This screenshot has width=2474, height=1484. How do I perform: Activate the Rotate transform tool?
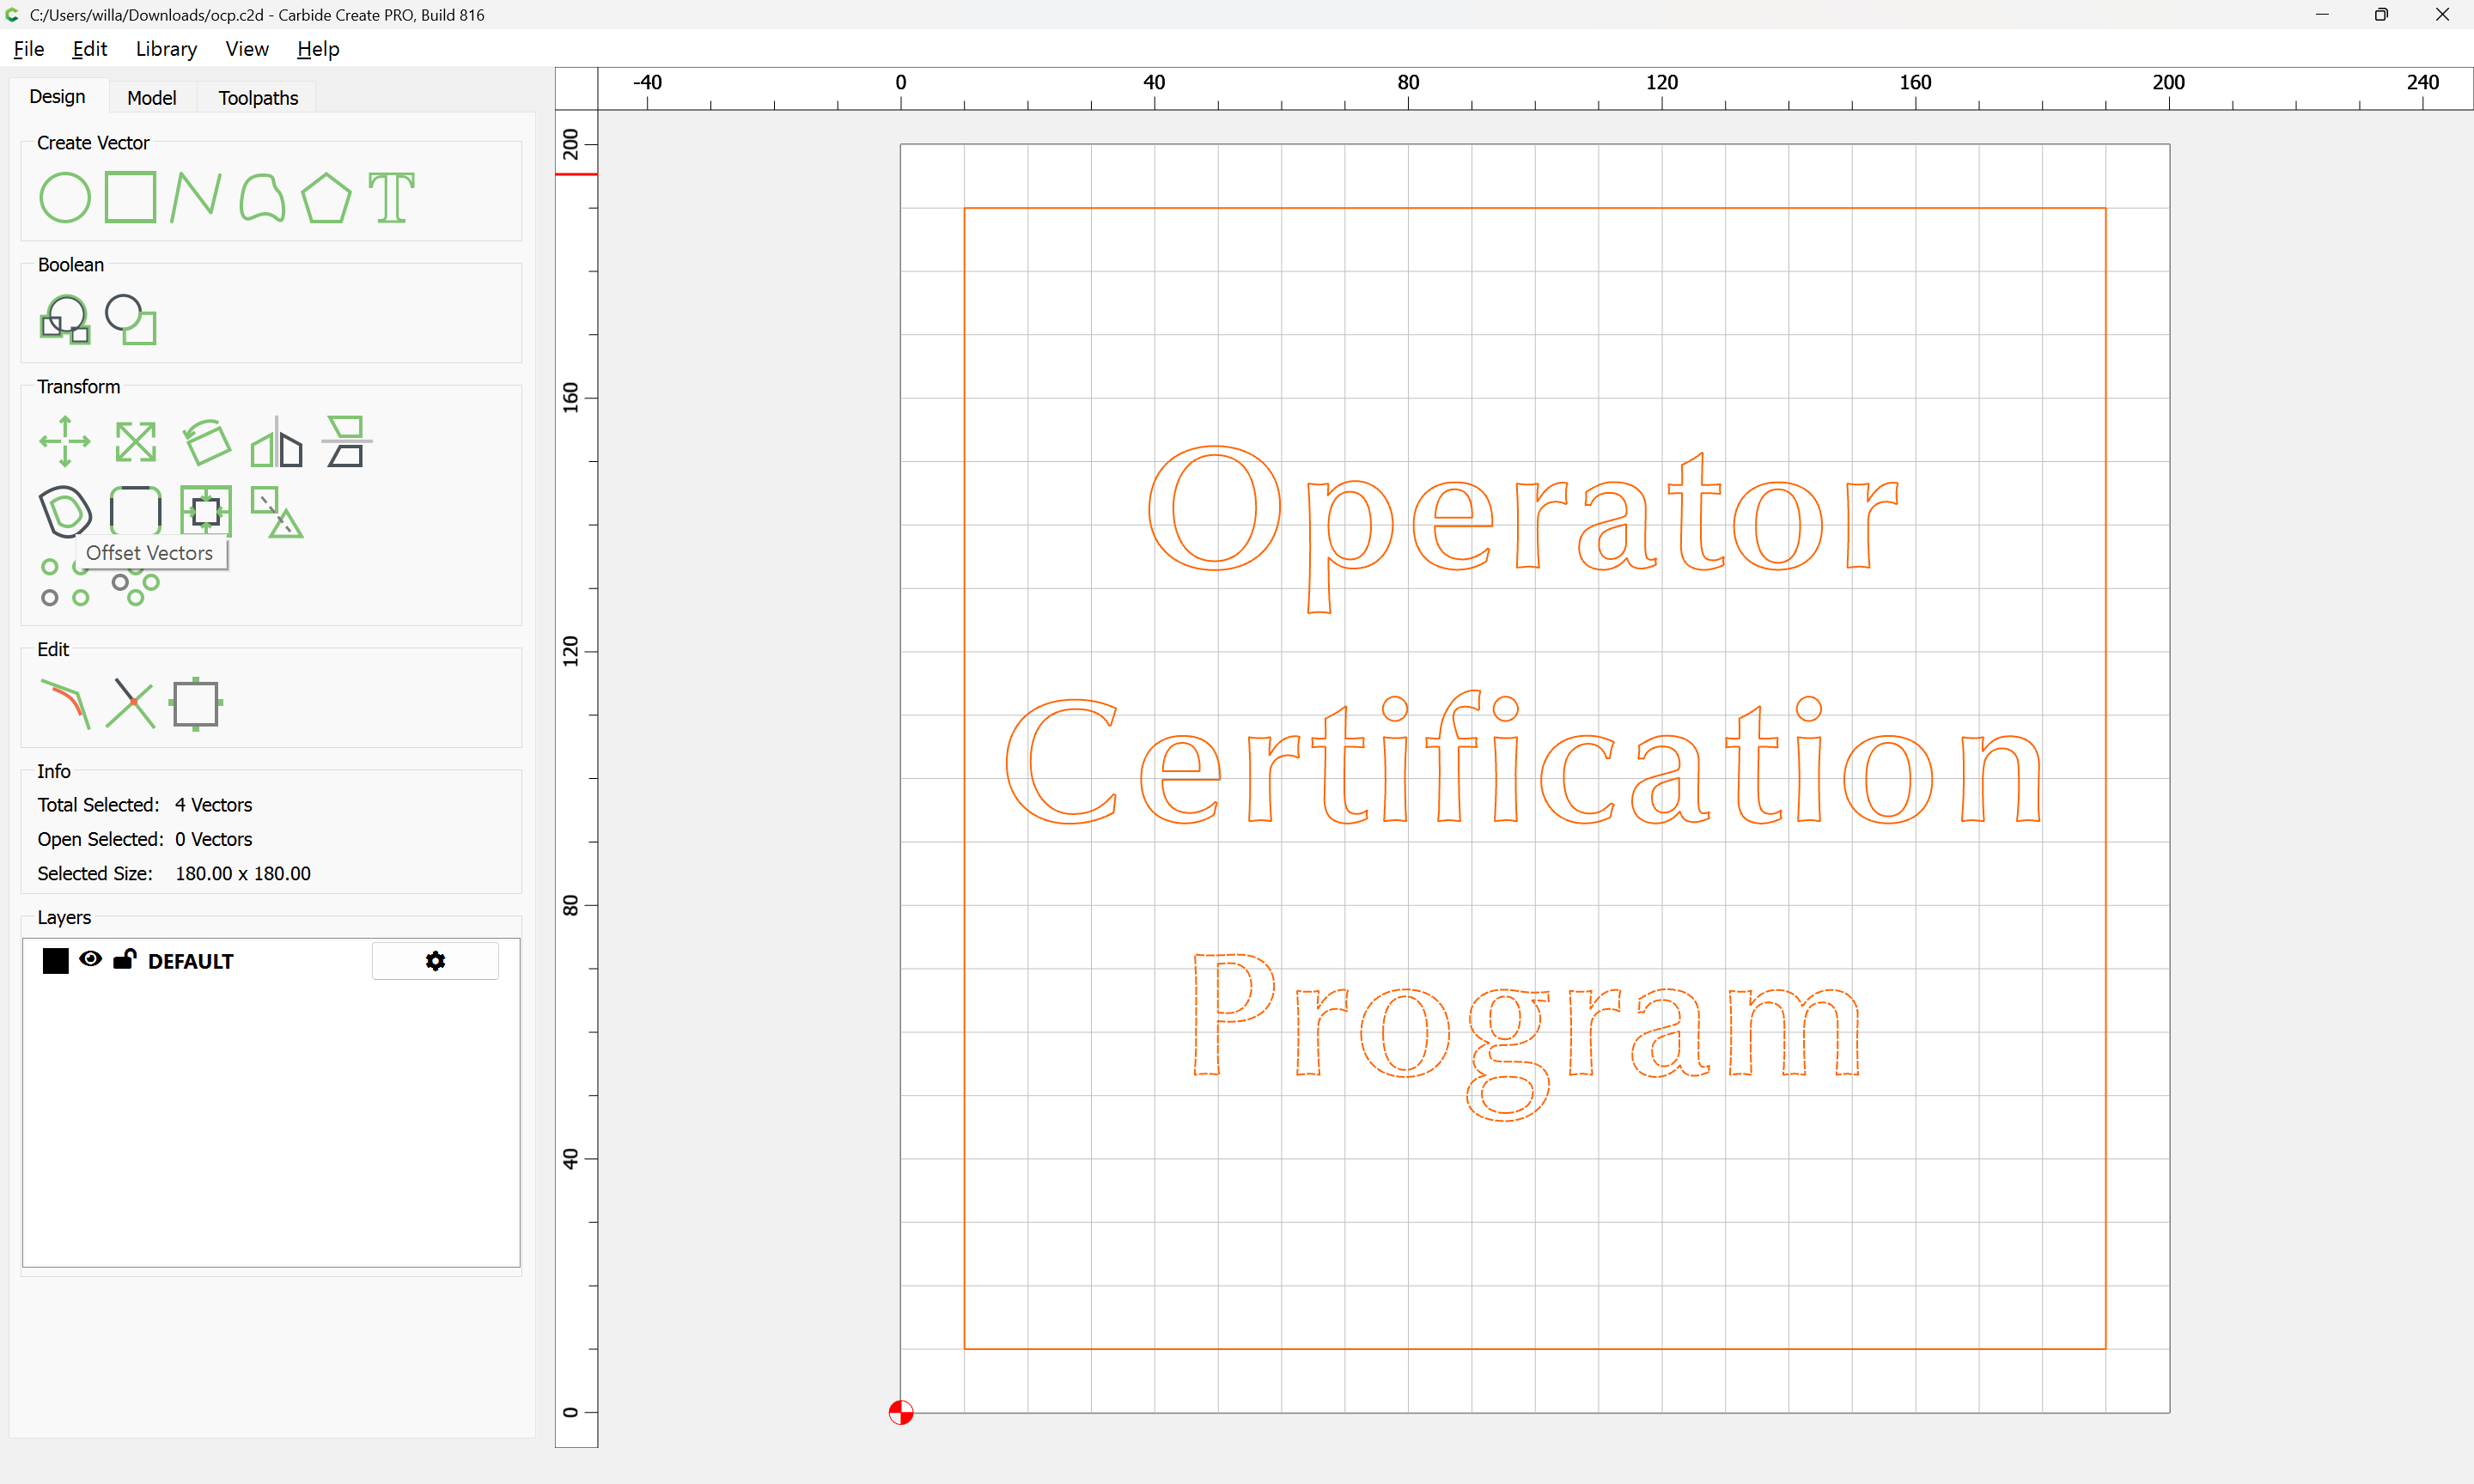206,441
